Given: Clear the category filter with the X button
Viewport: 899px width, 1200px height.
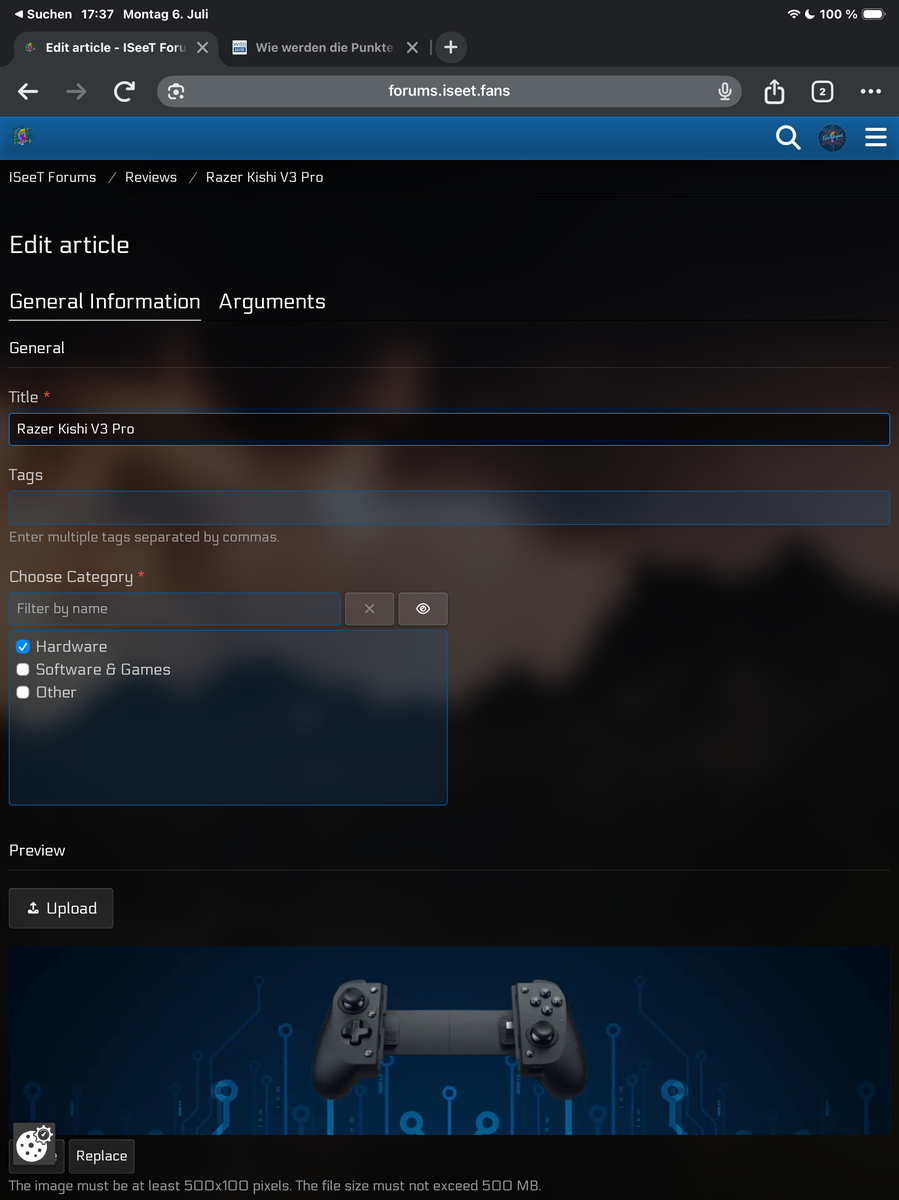Looking at the screenshot, I should 369,609.
